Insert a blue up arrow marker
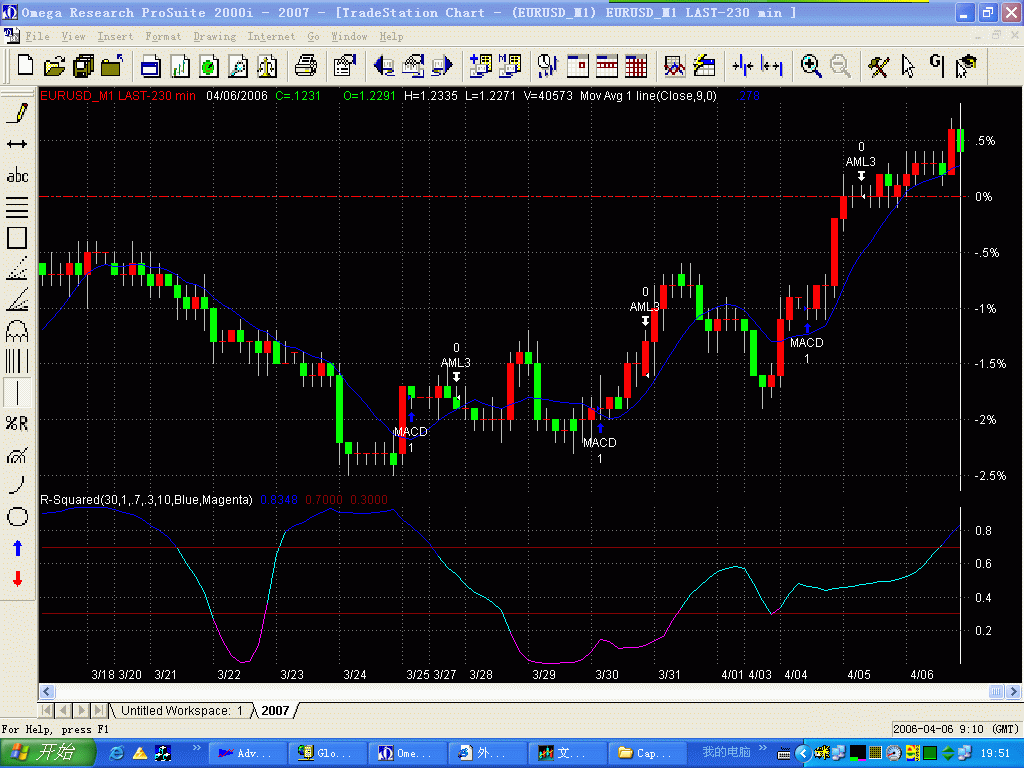 (17, 548)
